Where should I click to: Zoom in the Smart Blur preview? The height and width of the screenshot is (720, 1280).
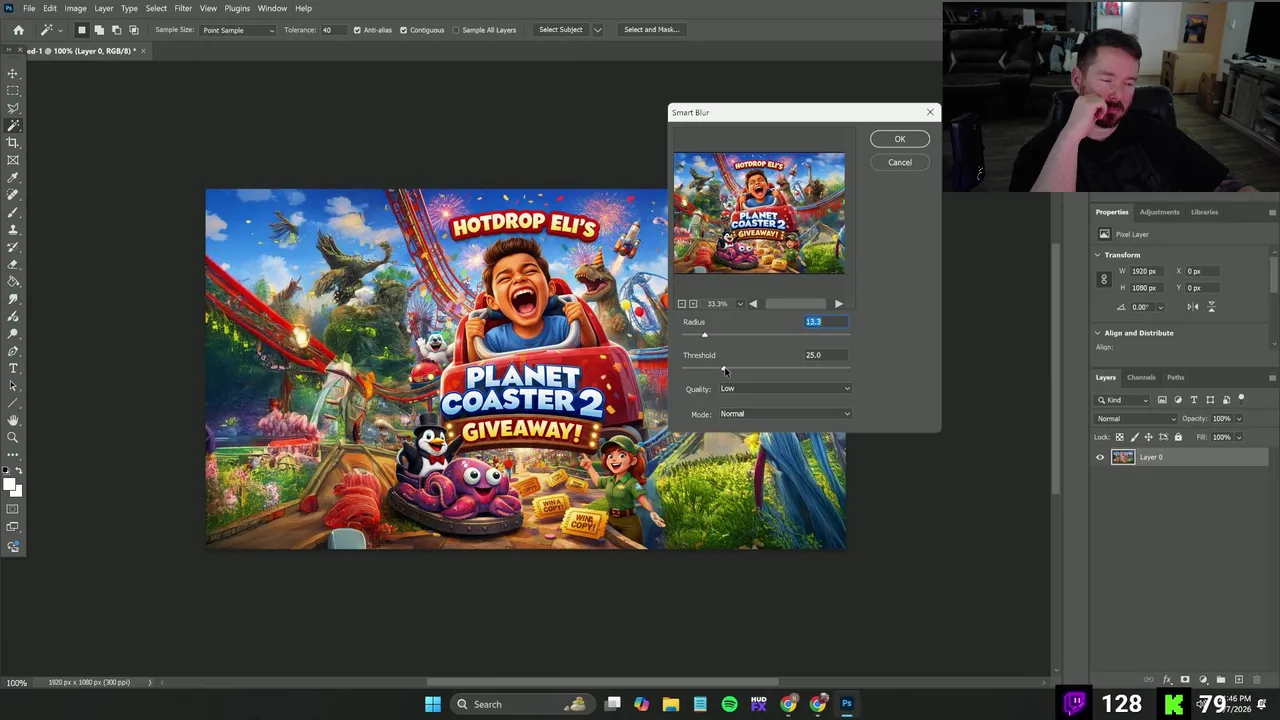[x=693, y=304]
